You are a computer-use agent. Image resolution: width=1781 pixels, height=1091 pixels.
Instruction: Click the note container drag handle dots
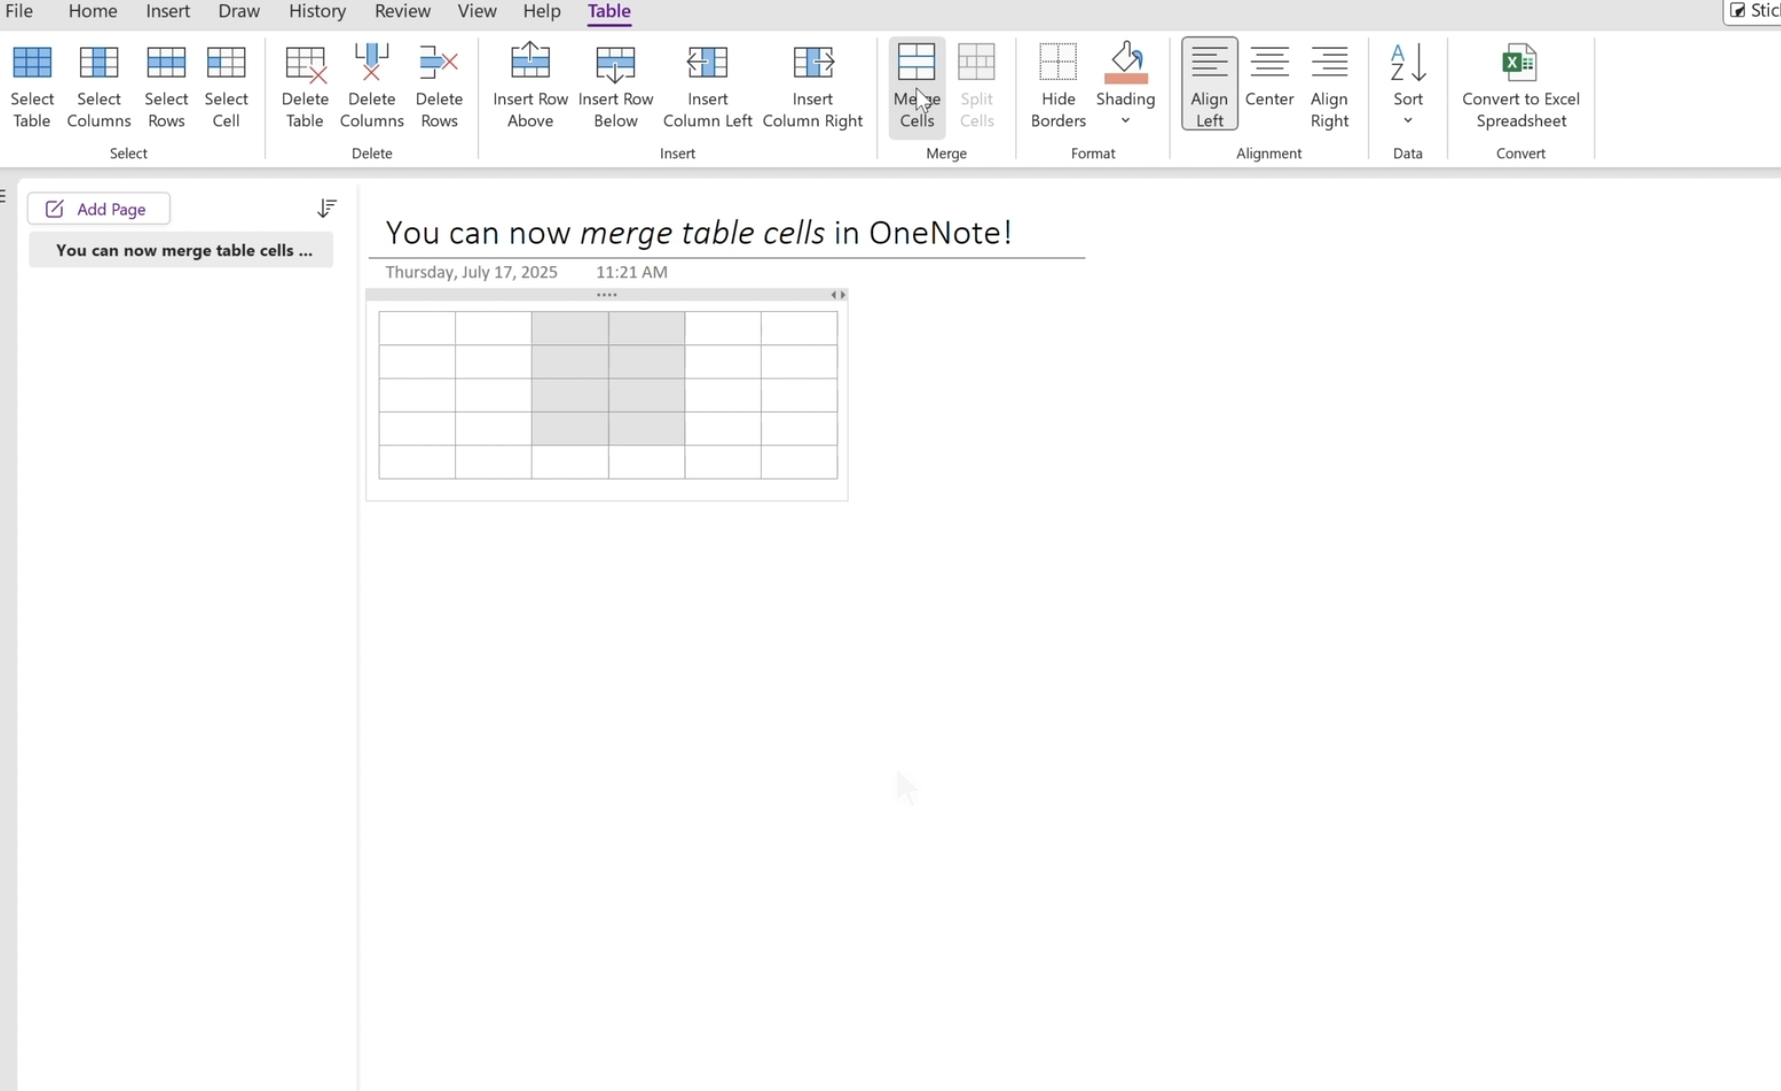point(606,295)
